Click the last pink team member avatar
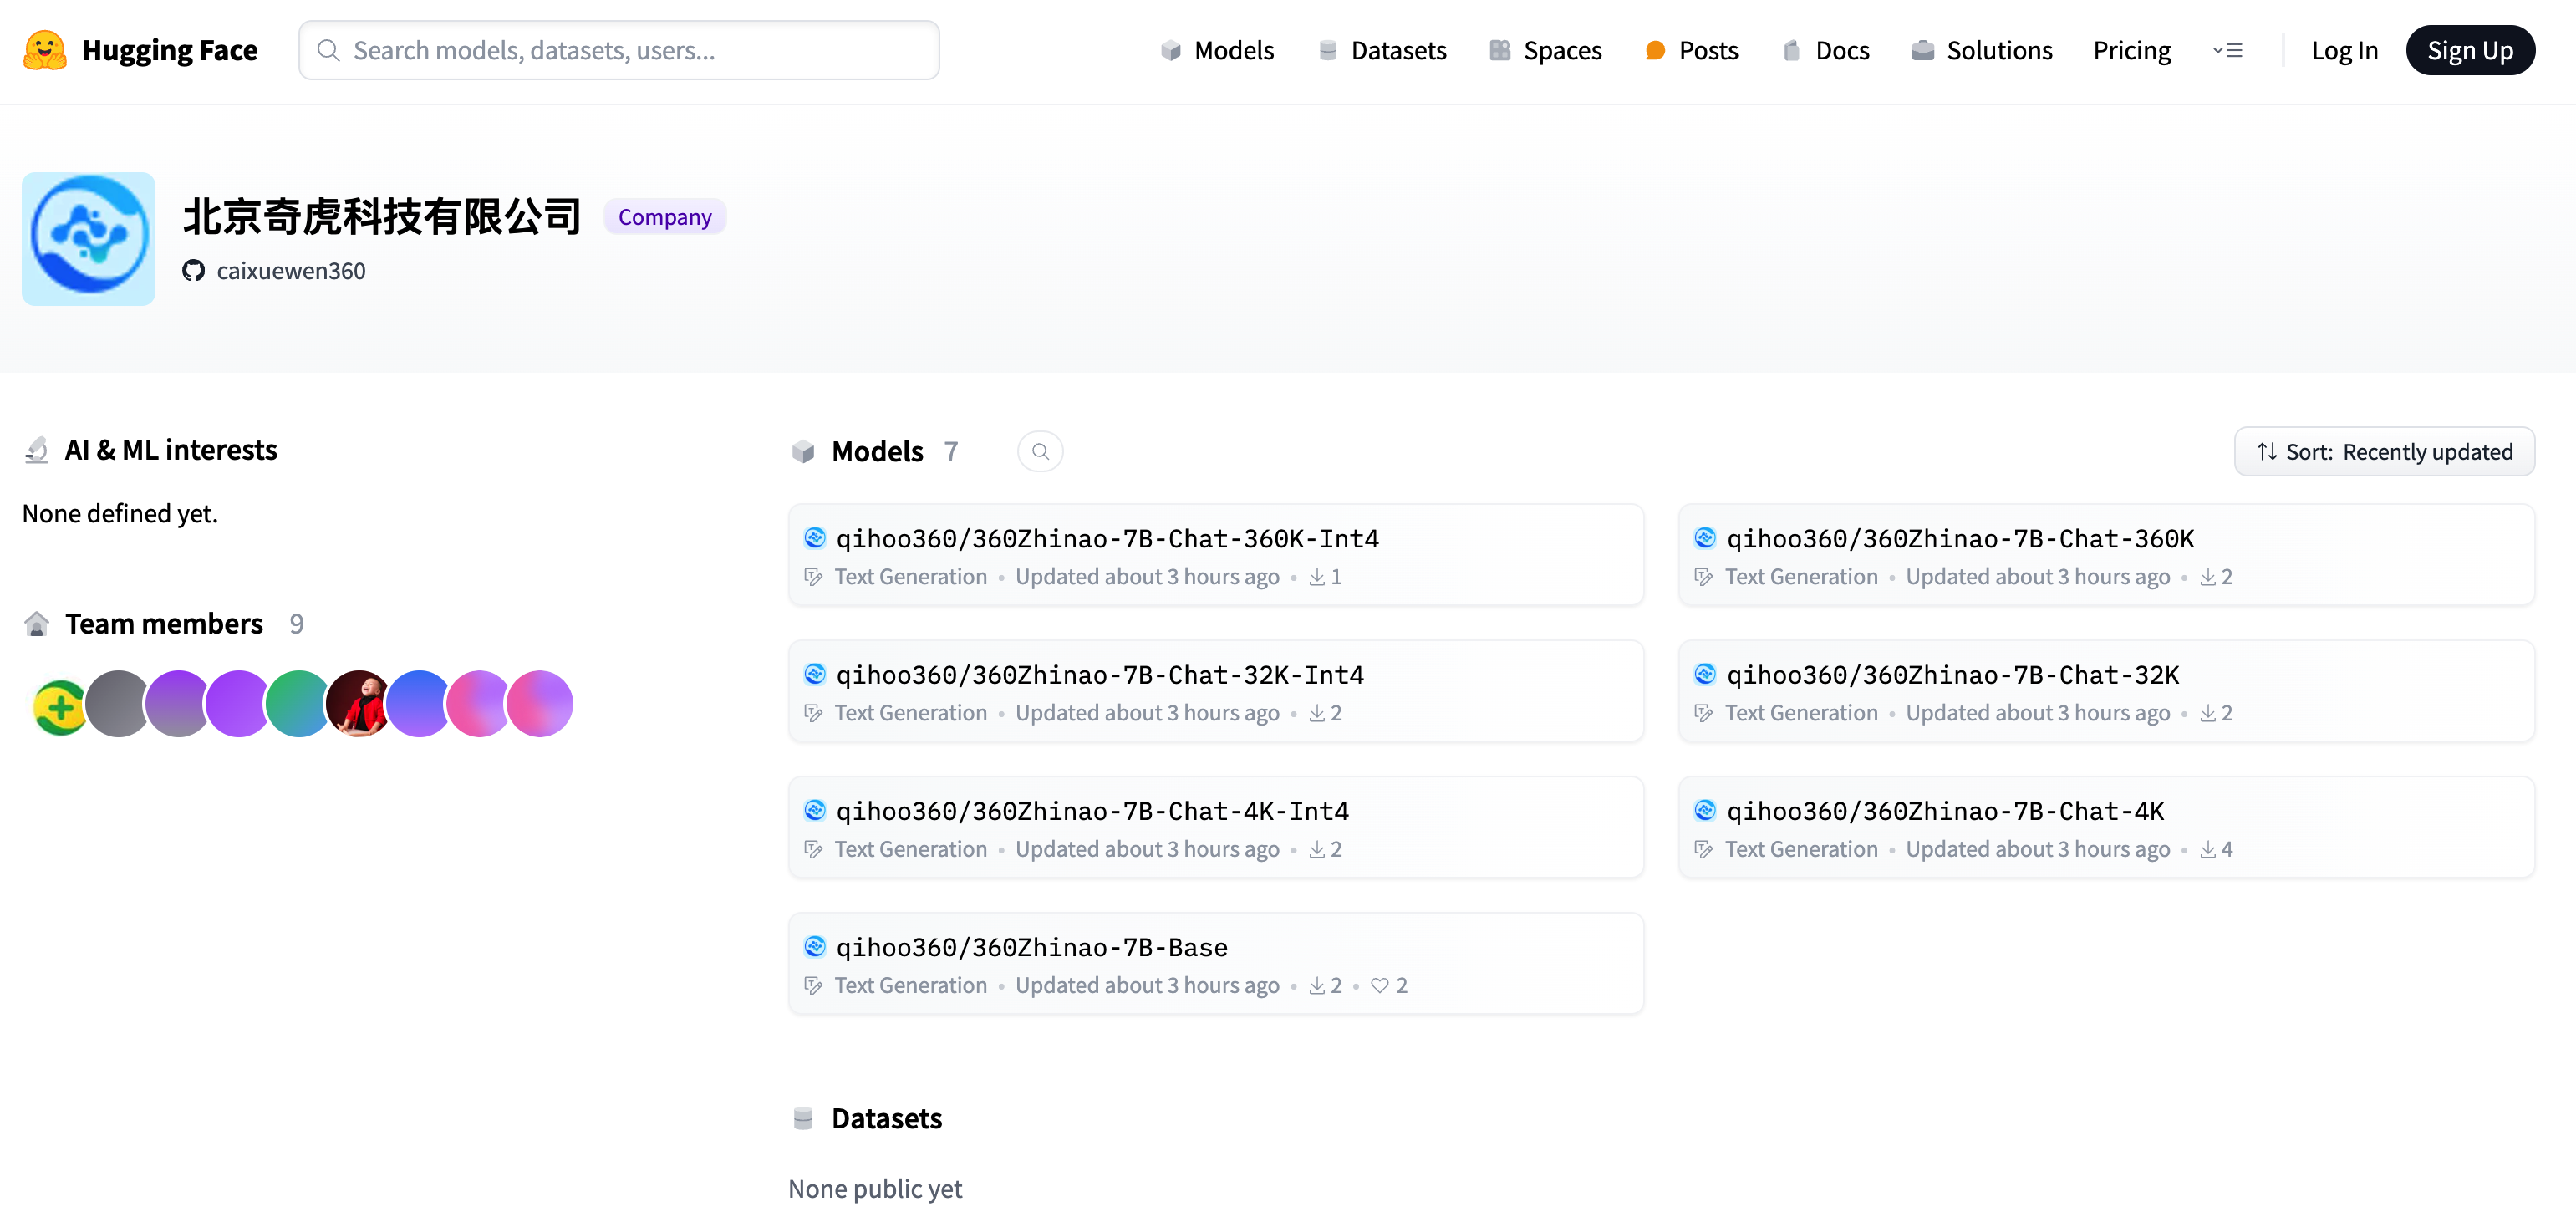Viewport: 2576px width, 1227px height. (540, 704)
